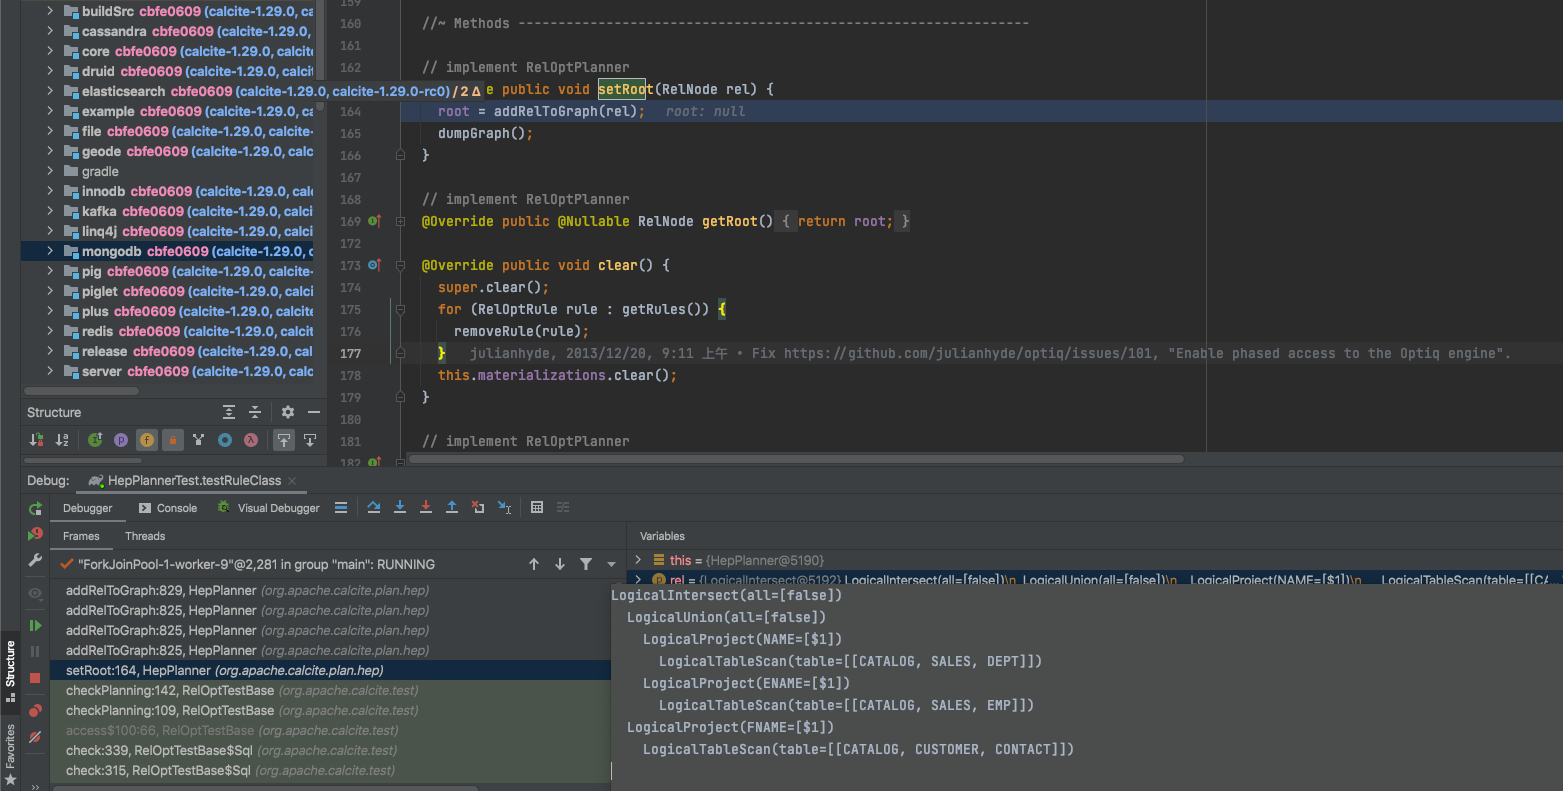Viewport: 1563px width, 791px height.
Task: Open View Breakpoints icon
Action: [x=35, y=711]
